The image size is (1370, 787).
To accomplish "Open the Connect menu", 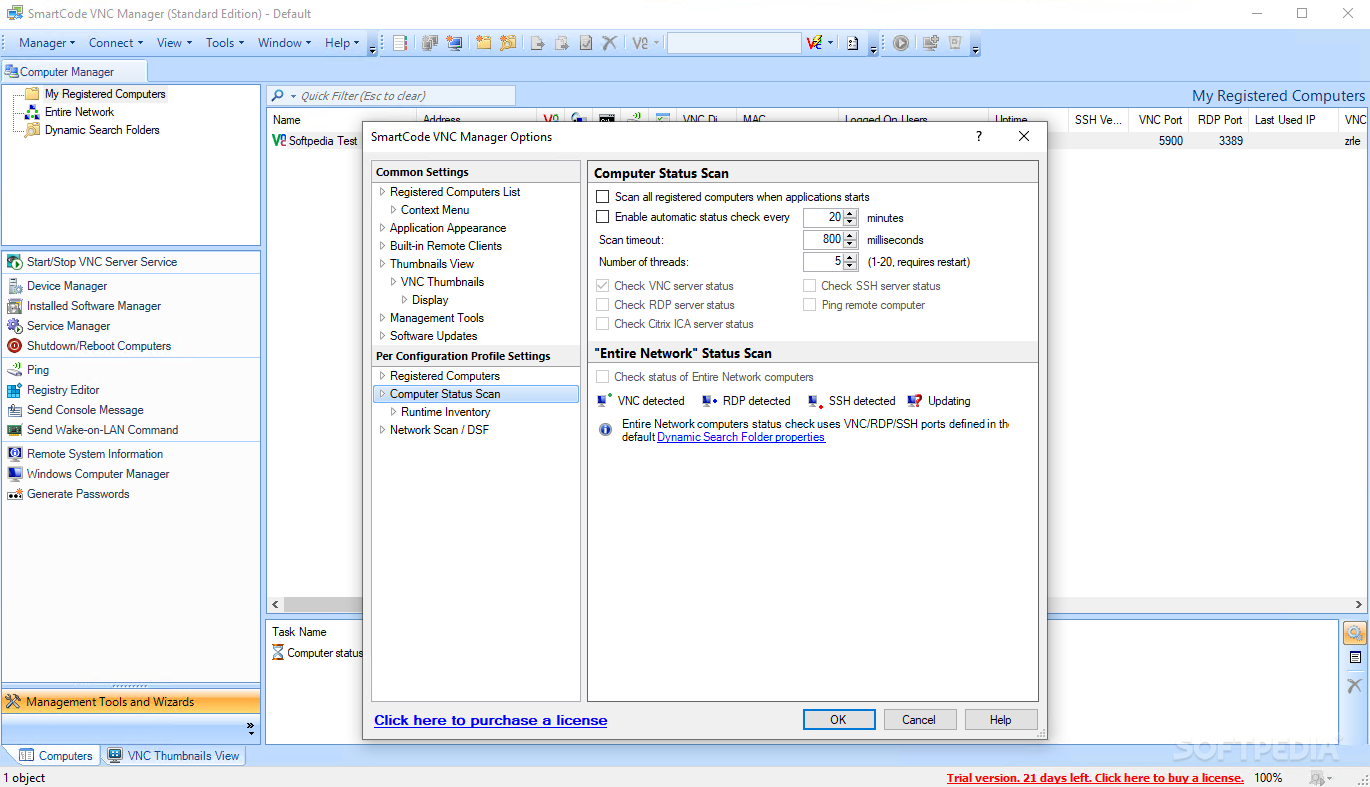I will (x=116, y=43).
